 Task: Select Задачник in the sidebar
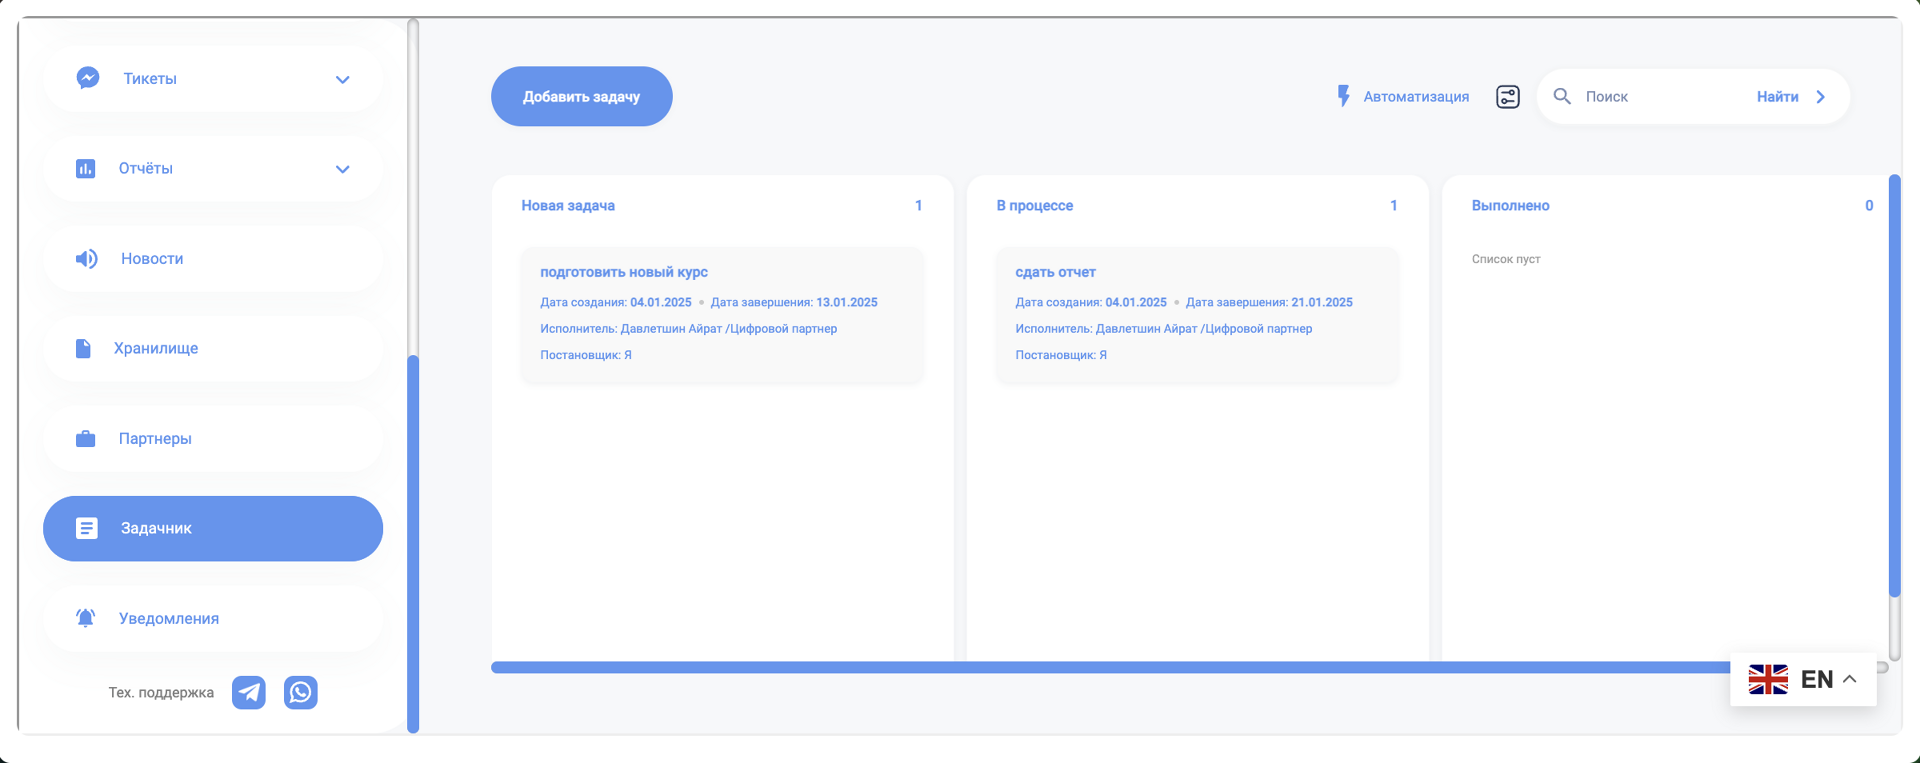pos(213,528)
